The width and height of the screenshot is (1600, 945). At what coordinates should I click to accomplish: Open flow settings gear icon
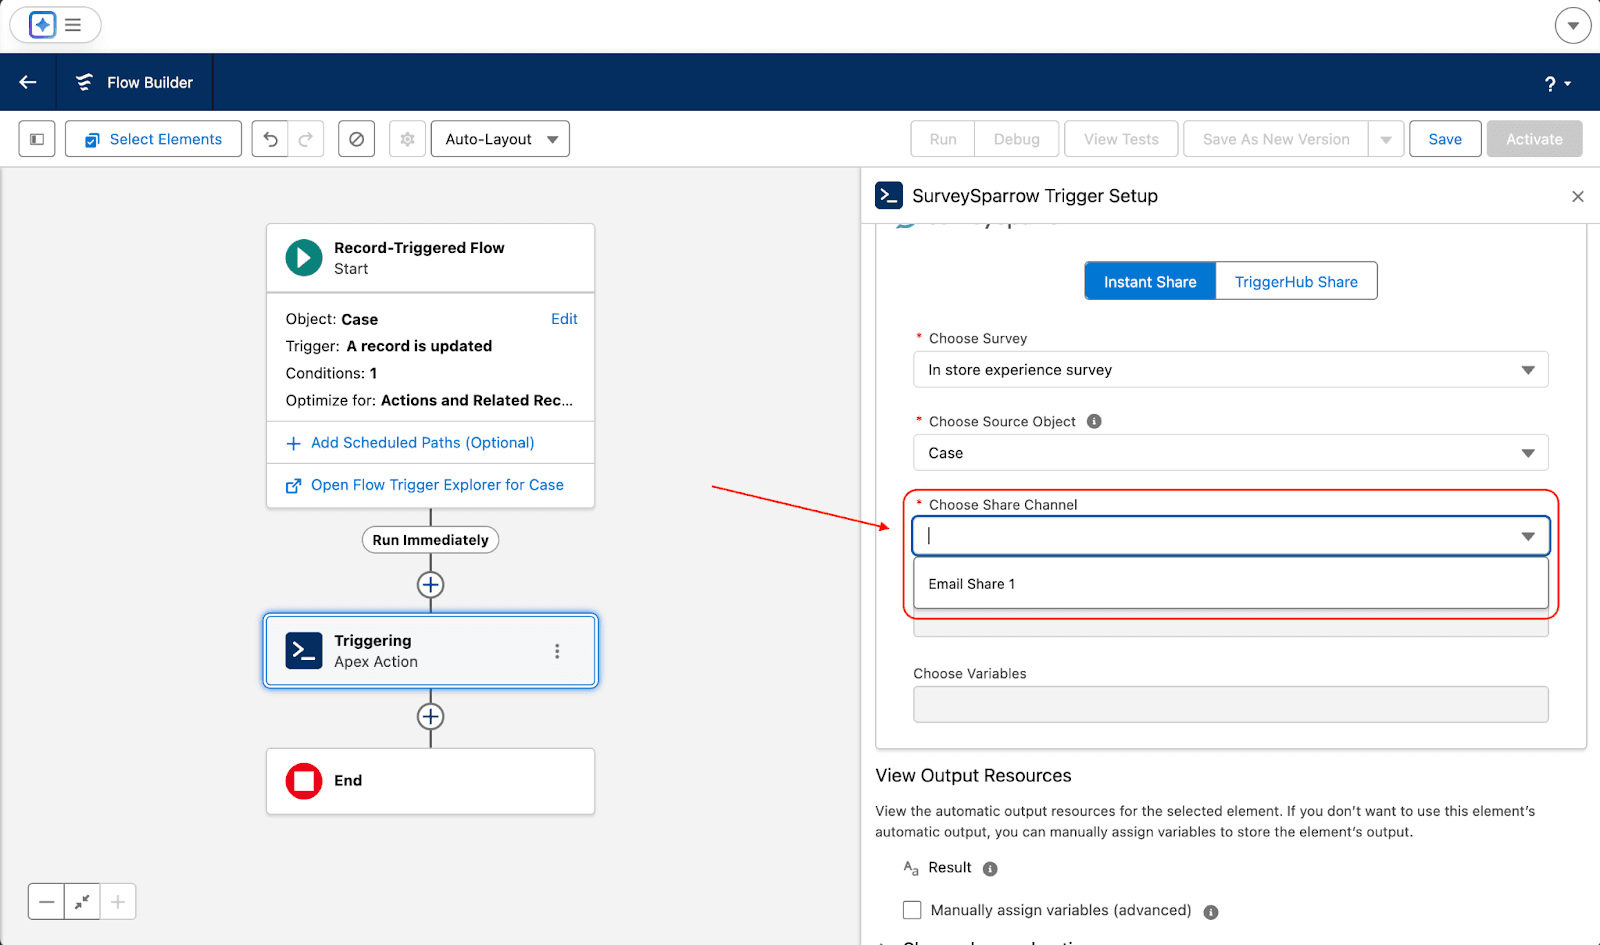click(407, 139)
